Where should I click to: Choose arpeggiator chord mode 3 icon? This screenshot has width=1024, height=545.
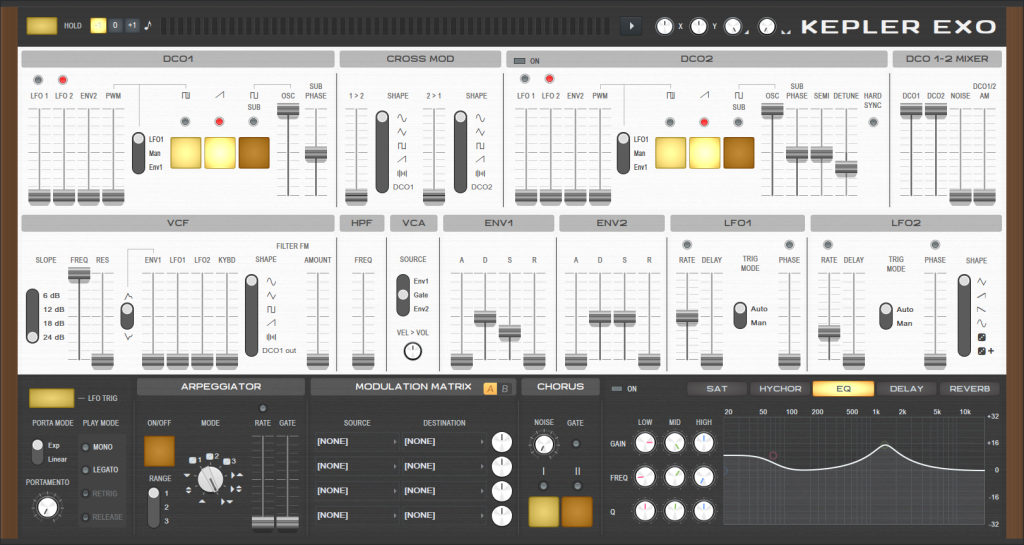229,461
